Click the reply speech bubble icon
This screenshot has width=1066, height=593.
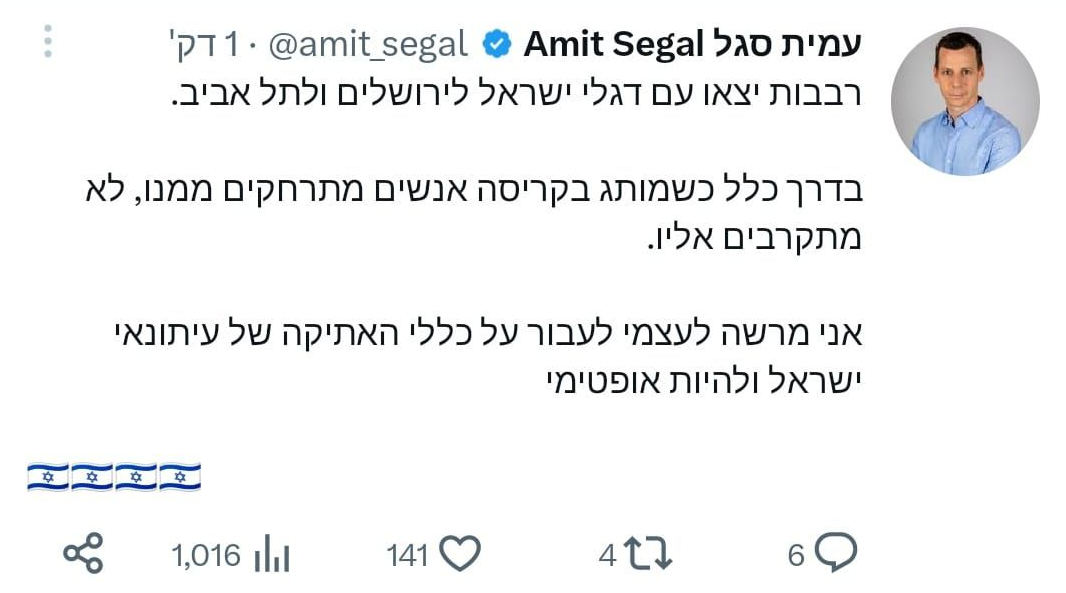pos(836,553)
